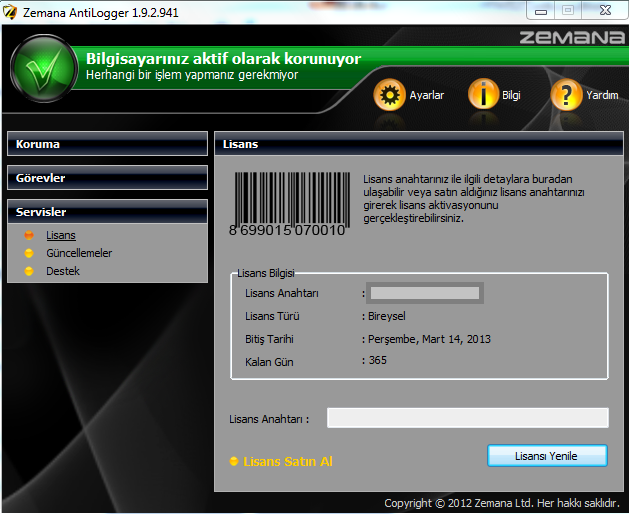Click expiry date 'Perşembe, Mart 14, 2013'
Screen dimensions: 629x514
[x=429, y=339]
